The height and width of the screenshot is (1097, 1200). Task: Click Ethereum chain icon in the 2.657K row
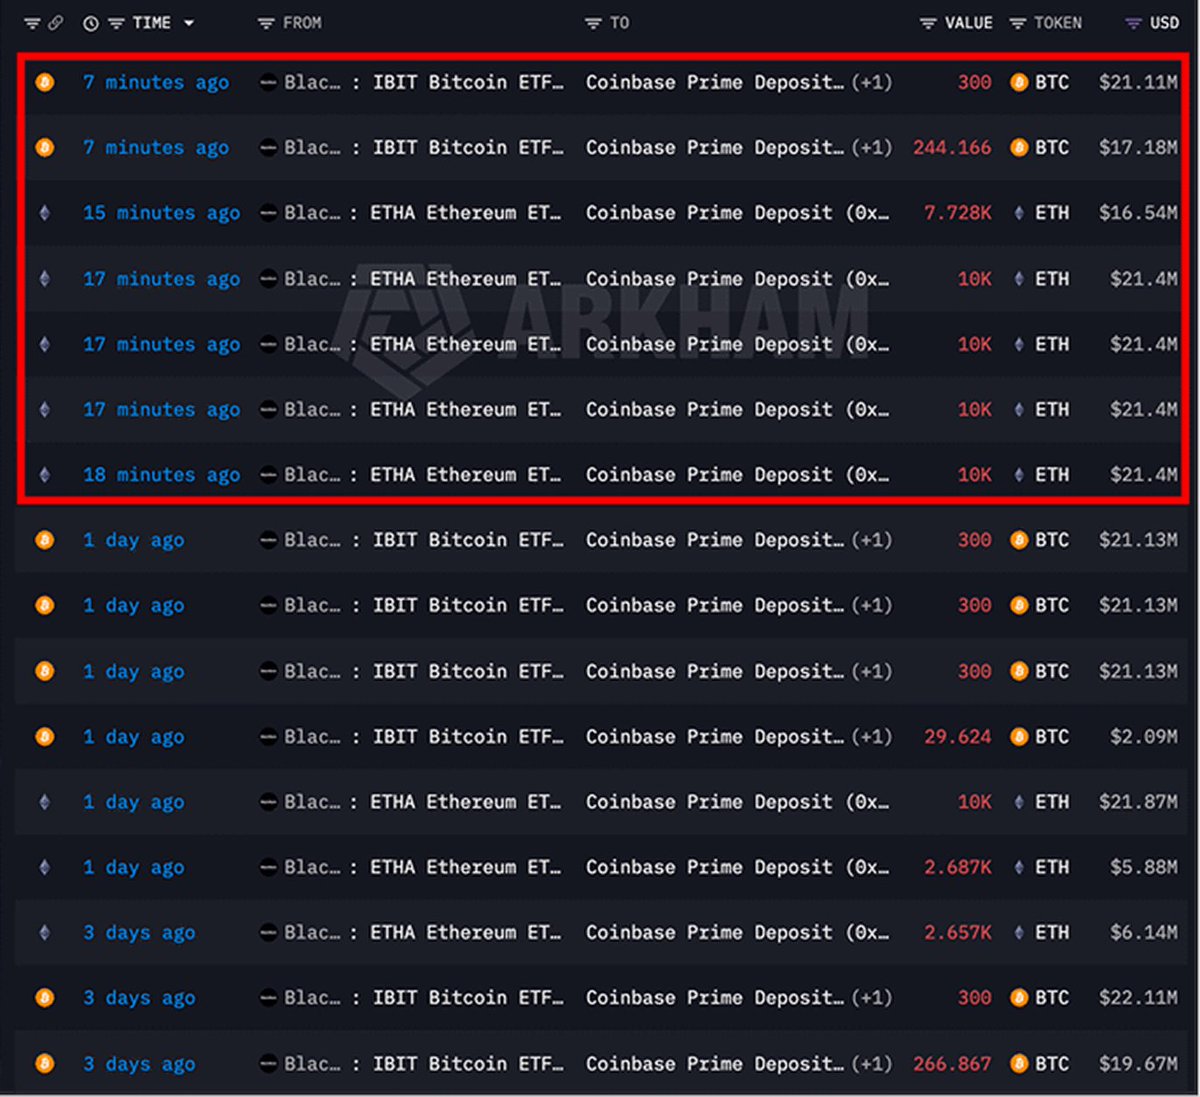tap(45, 932)
